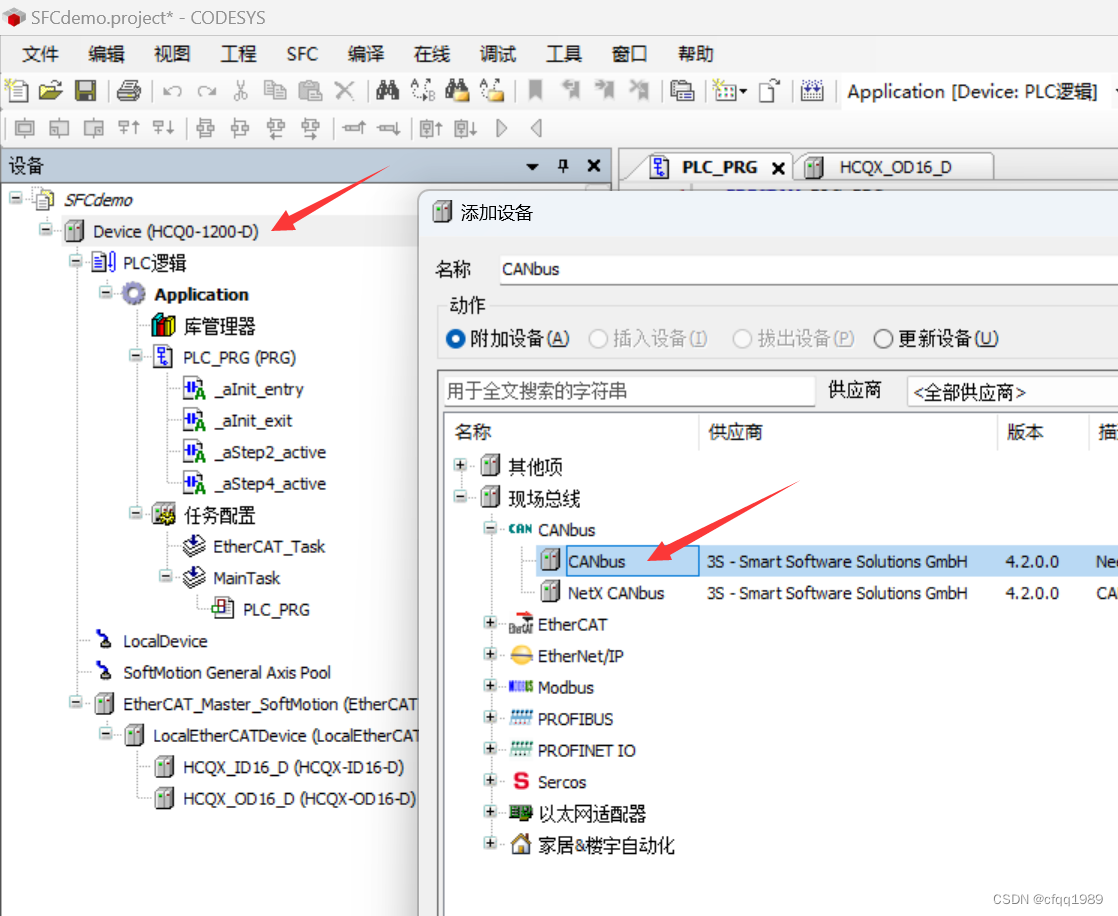Open the 供应商 vendor dropdown
Image resolution: width=1118 pixels, height=916 pixels.
pos(1012,392)
